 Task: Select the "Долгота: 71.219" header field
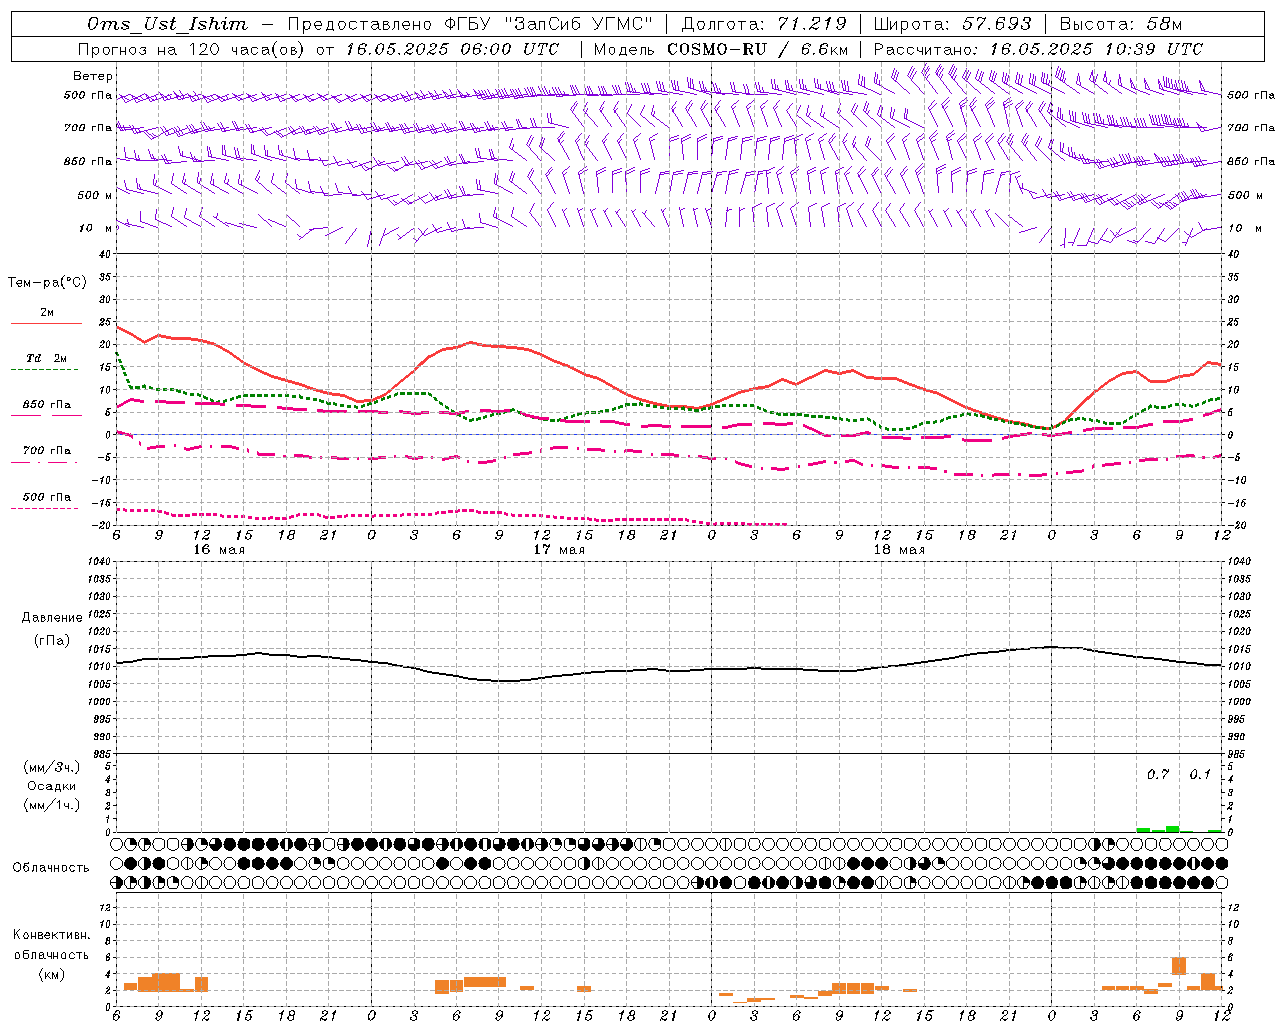pyautogui.click(x=763, y=24)
